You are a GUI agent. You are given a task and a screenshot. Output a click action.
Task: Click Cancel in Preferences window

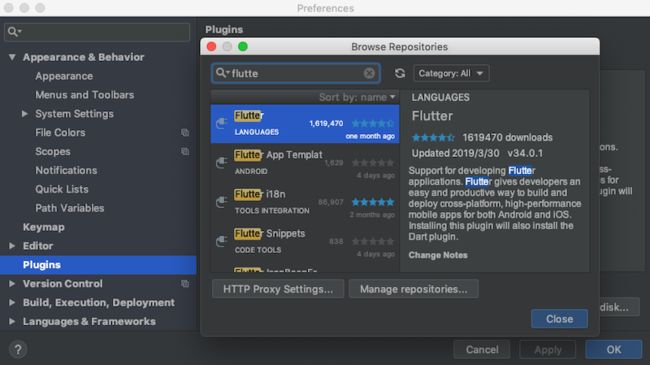click(482, 350)
